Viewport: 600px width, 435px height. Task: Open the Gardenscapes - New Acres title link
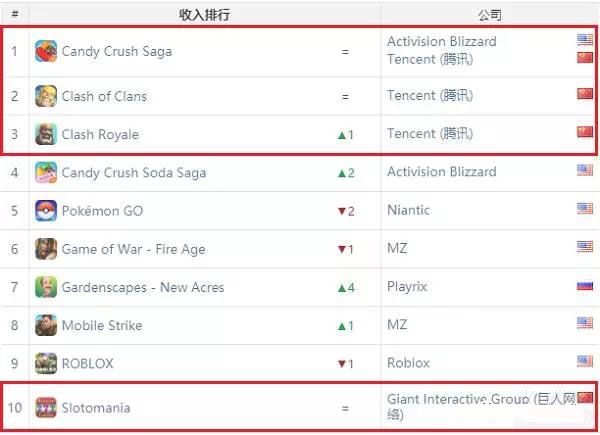(x=143, y=287)
